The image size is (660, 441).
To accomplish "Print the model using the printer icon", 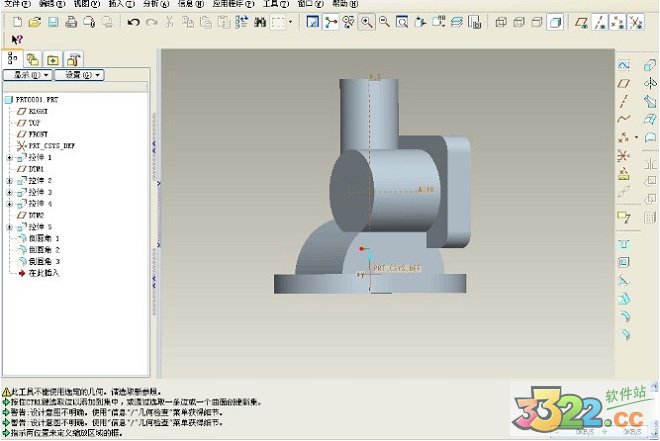I will [71, 22].
